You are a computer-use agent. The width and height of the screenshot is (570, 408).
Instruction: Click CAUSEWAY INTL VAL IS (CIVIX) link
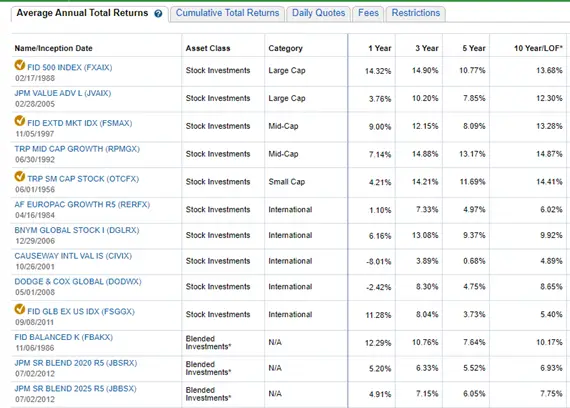[x=73, y=256]
